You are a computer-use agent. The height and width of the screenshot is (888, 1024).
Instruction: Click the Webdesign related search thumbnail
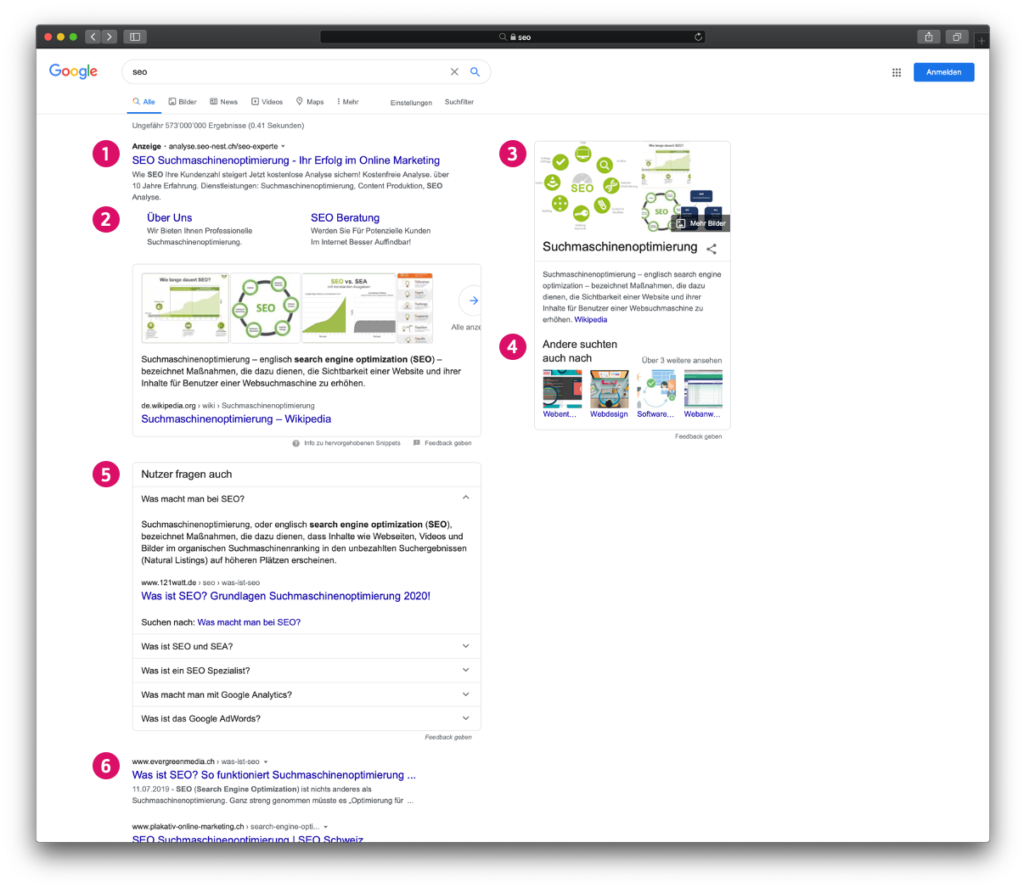609,389
